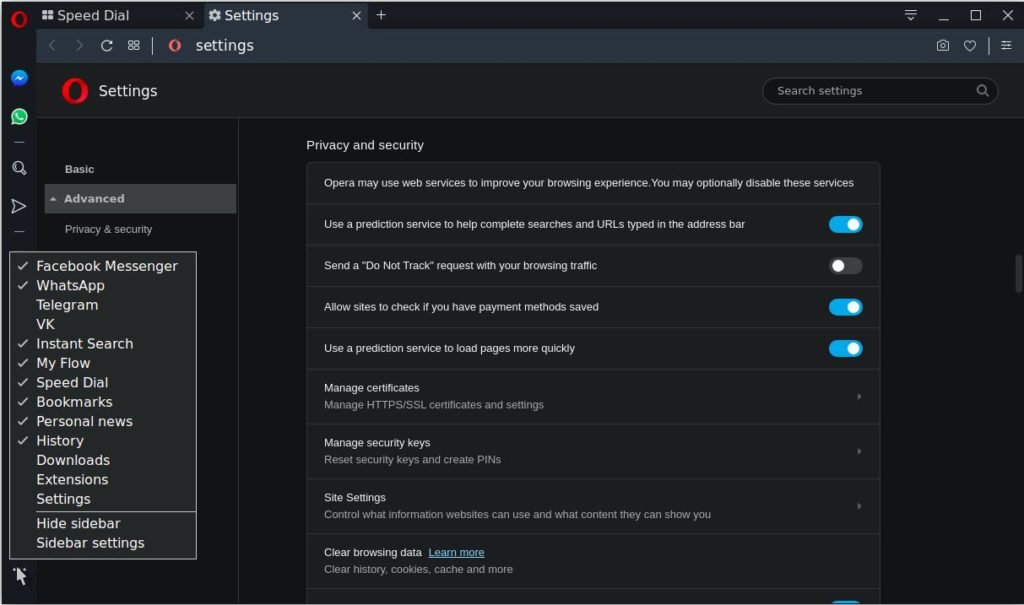1024x605 pixels.
Task: Reload the settings page
Action: (x=106, y=45)
